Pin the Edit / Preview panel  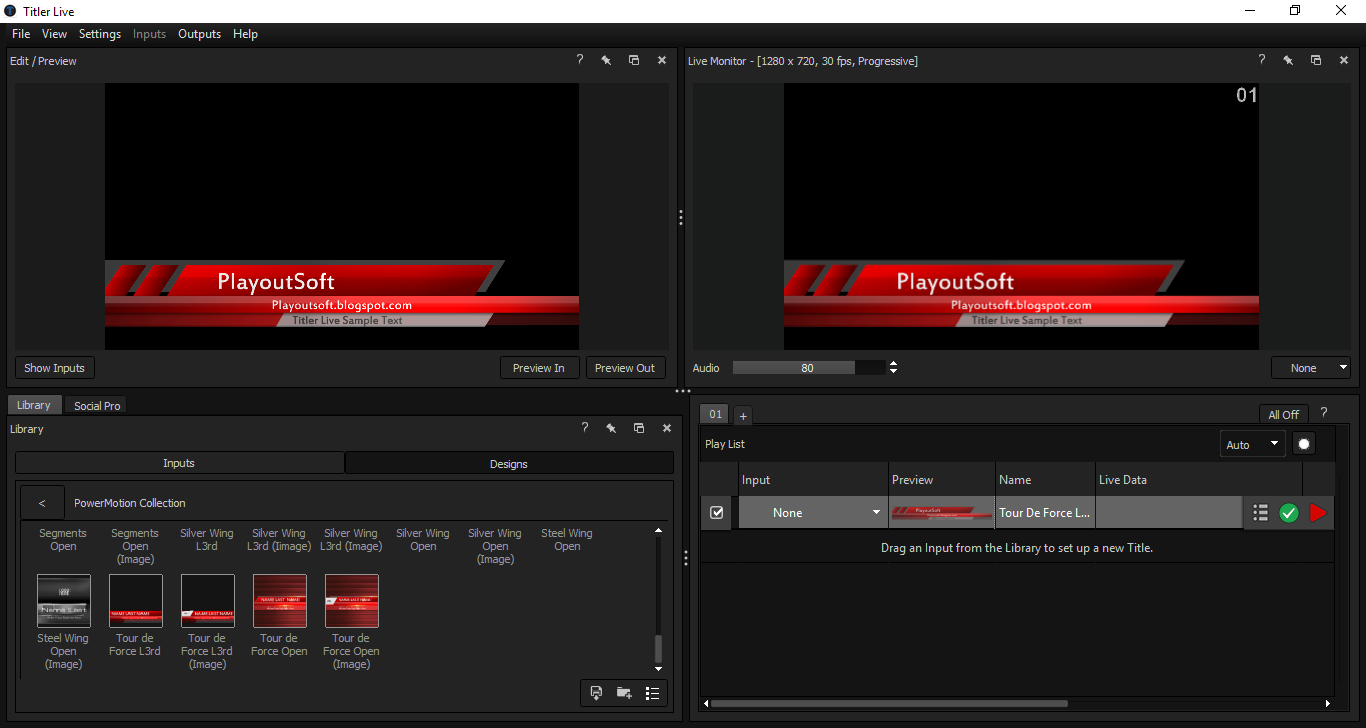click(606, 60)
